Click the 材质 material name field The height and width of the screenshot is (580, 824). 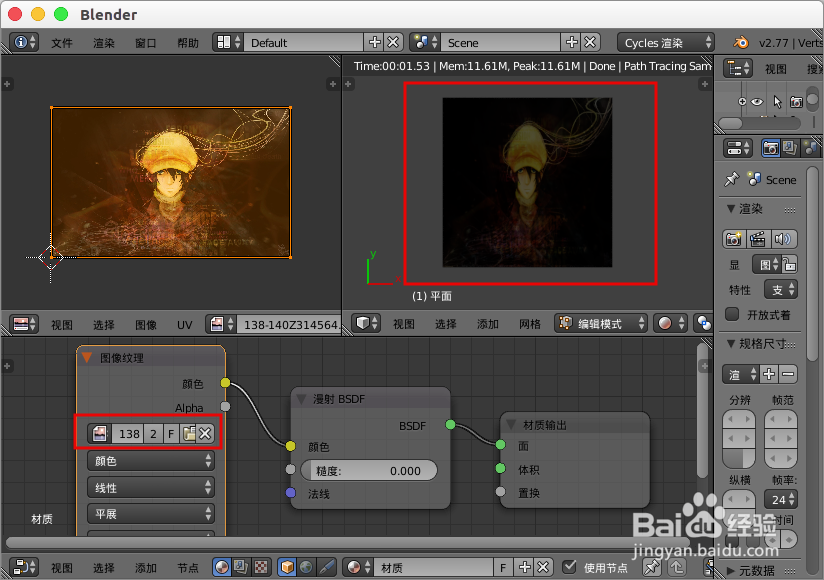(x=434, y=567)
